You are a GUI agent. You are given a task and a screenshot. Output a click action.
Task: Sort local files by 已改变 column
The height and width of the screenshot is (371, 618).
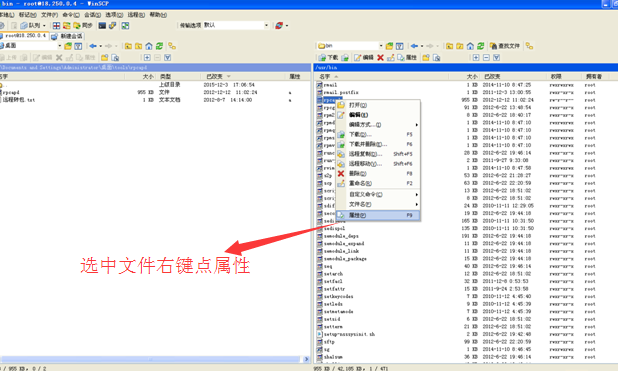pos(243,76)
